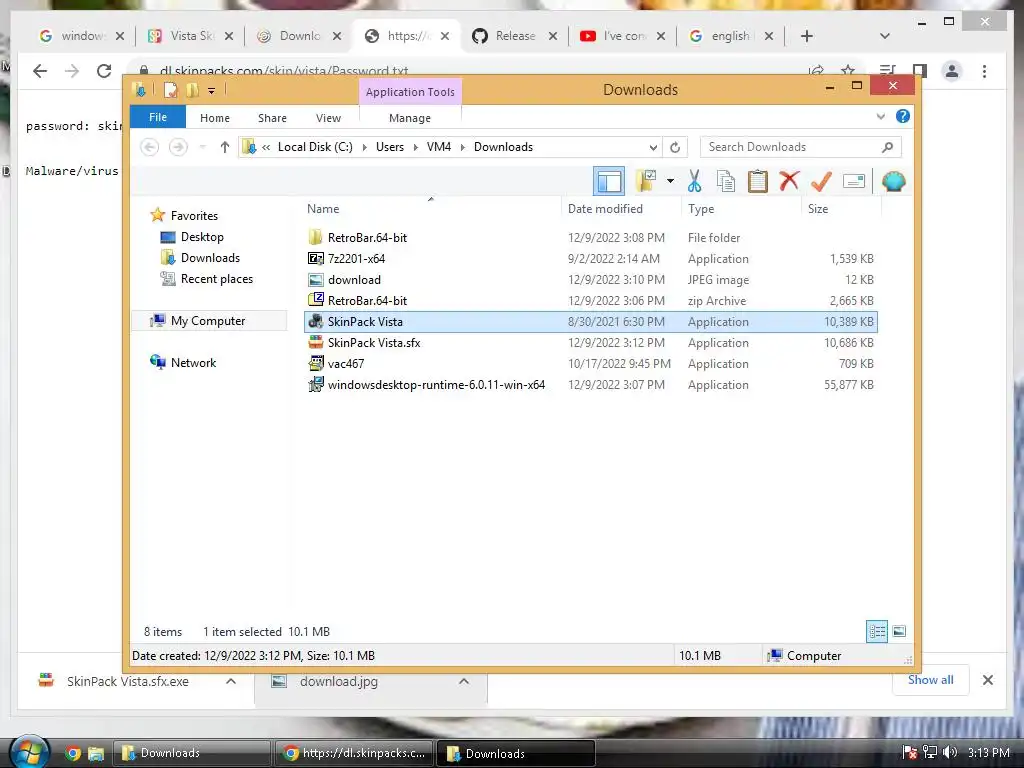Open recent locations dropdown arrow
1024x768 pixels.
pyautogui.click(x=202, y=147)
